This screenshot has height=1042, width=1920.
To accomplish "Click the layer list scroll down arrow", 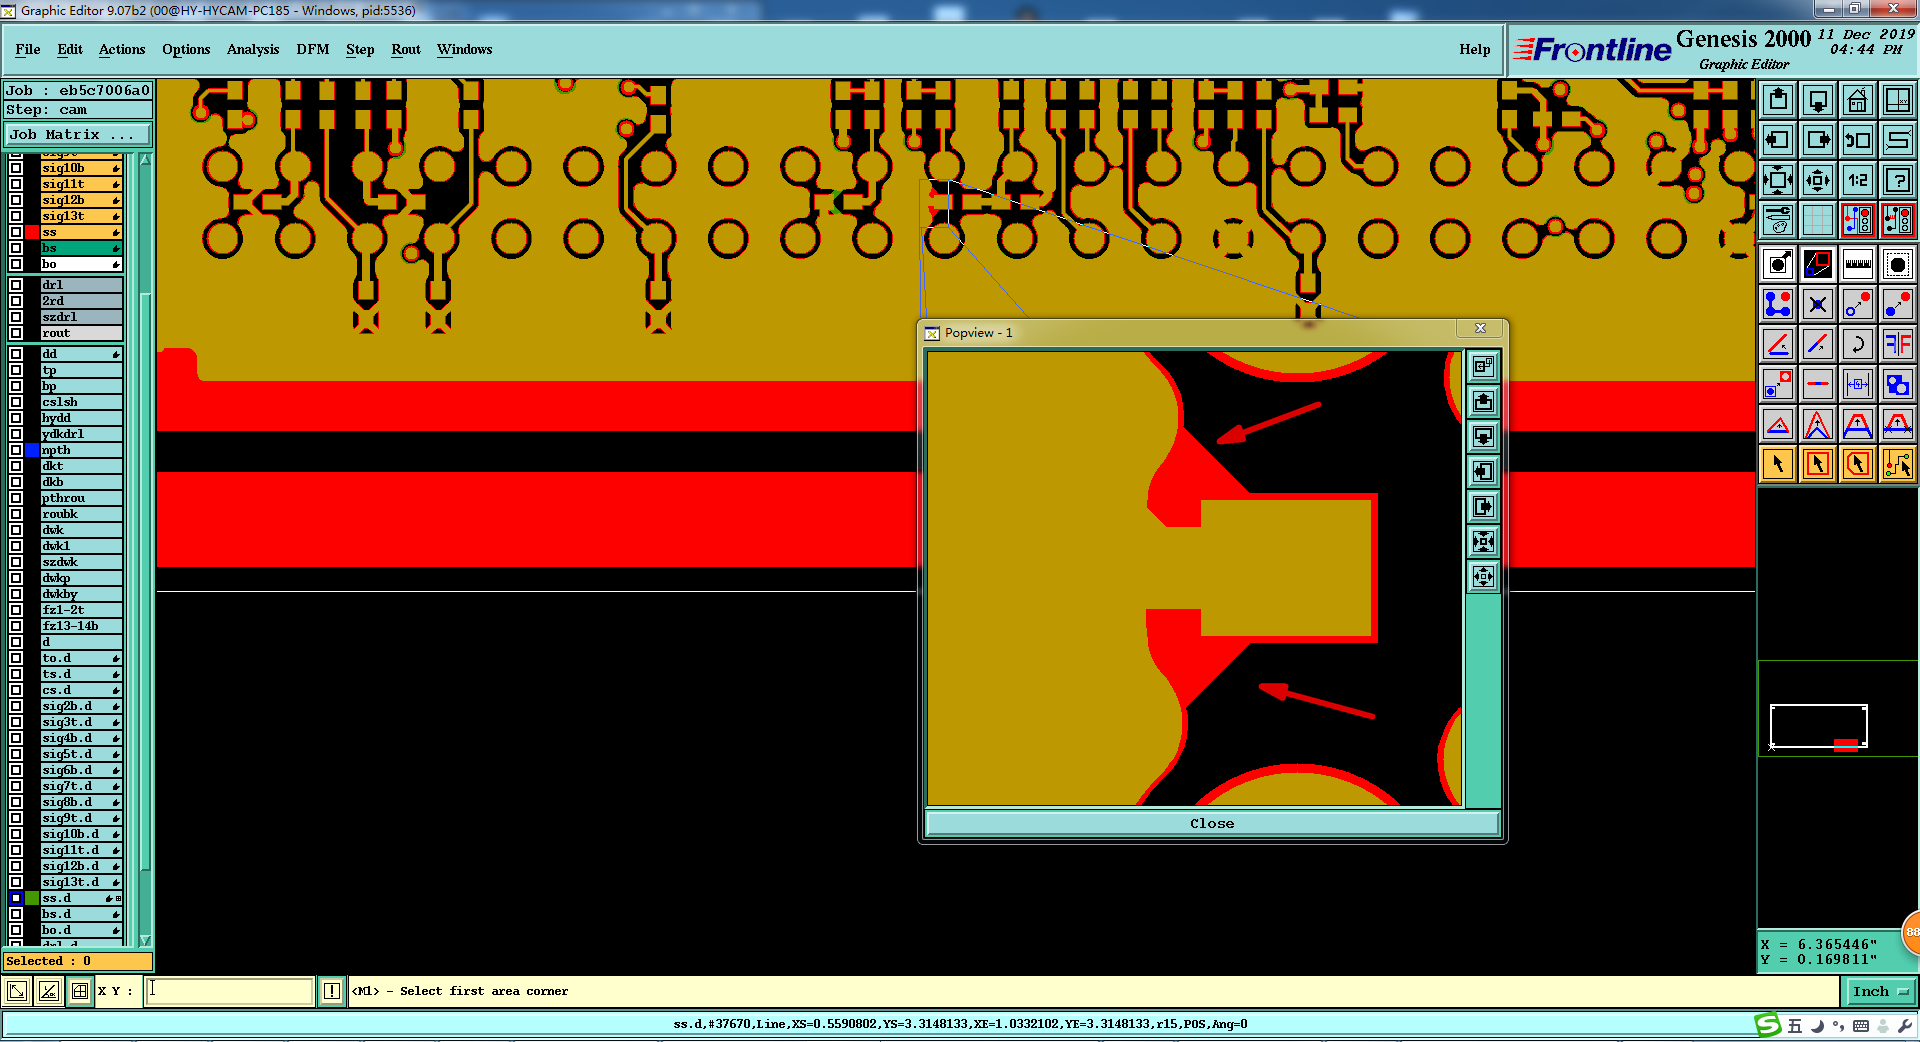I will coord(145,940).
